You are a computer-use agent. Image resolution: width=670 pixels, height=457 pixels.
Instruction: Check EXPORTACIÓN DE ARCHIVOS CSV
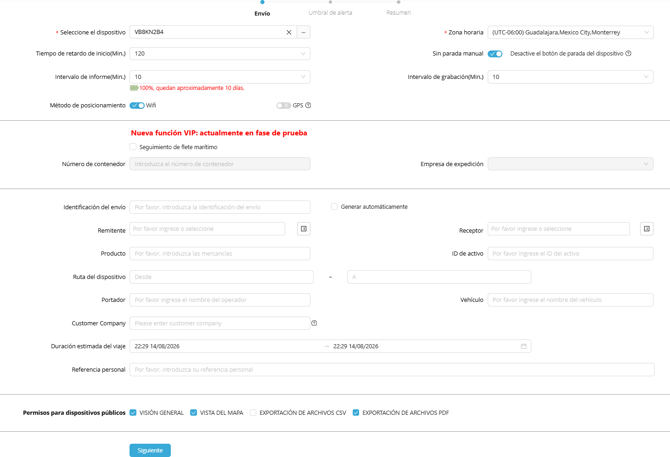(x=253, y=413)
